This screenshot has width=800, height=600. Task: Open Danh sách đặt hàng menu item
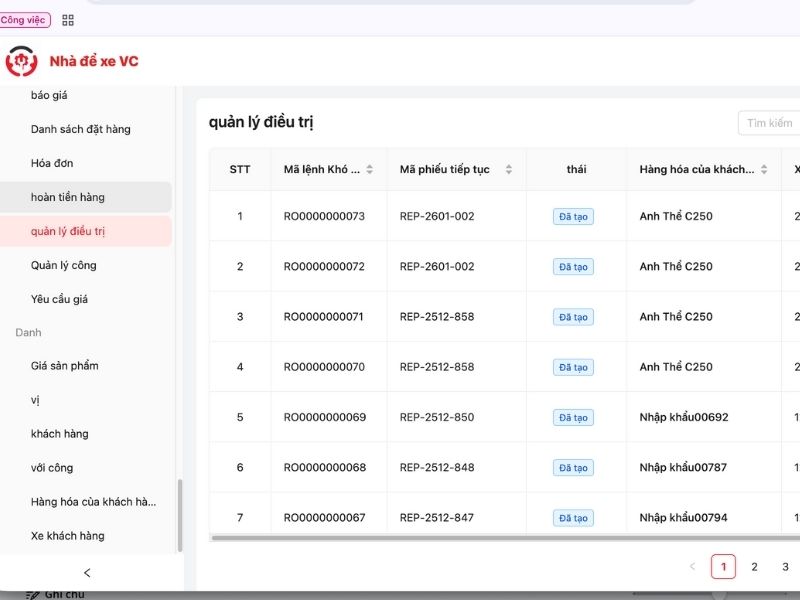click(80, 129)
